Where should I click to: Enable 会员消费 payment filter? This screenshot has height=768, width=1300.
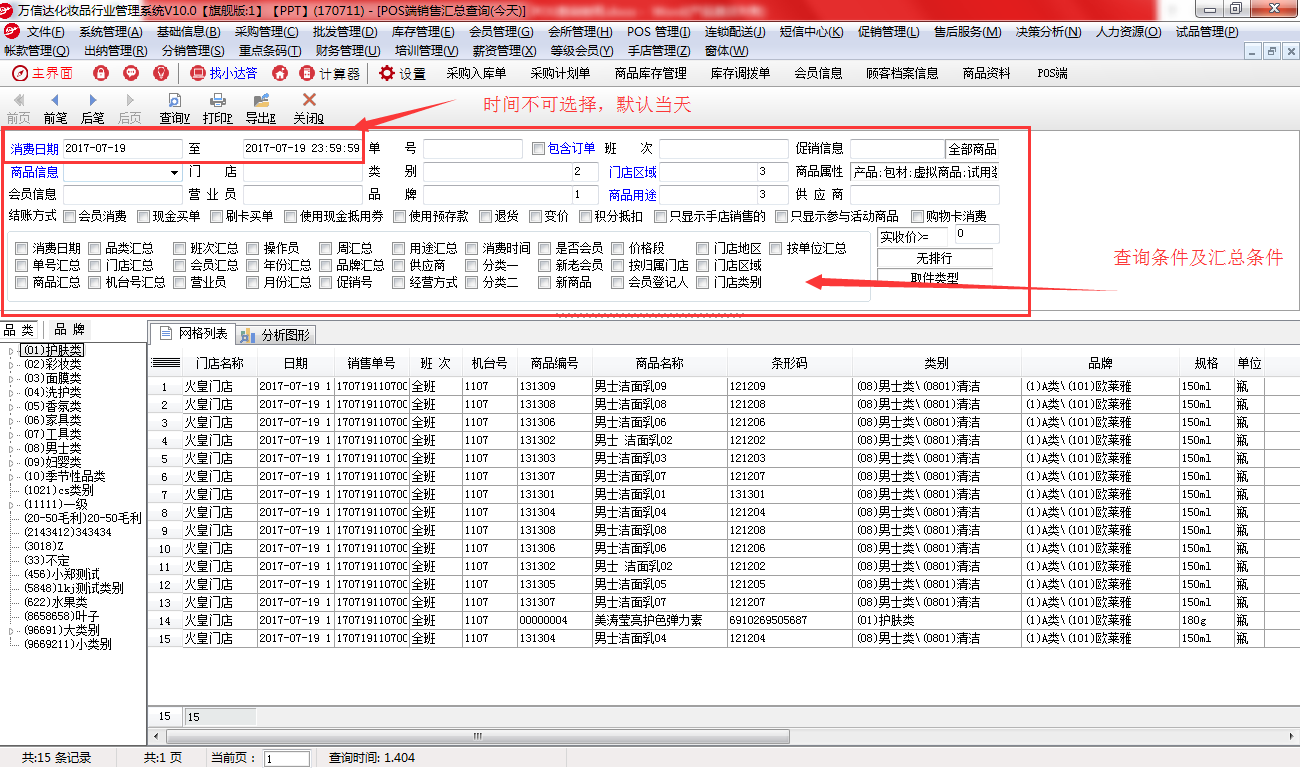click(x=69, y=216)
